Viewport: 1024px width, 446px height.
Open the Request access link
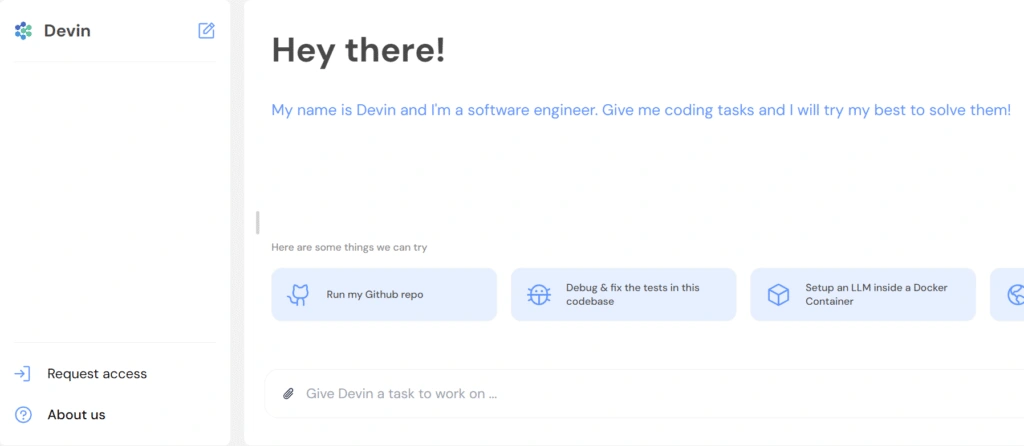97,374
